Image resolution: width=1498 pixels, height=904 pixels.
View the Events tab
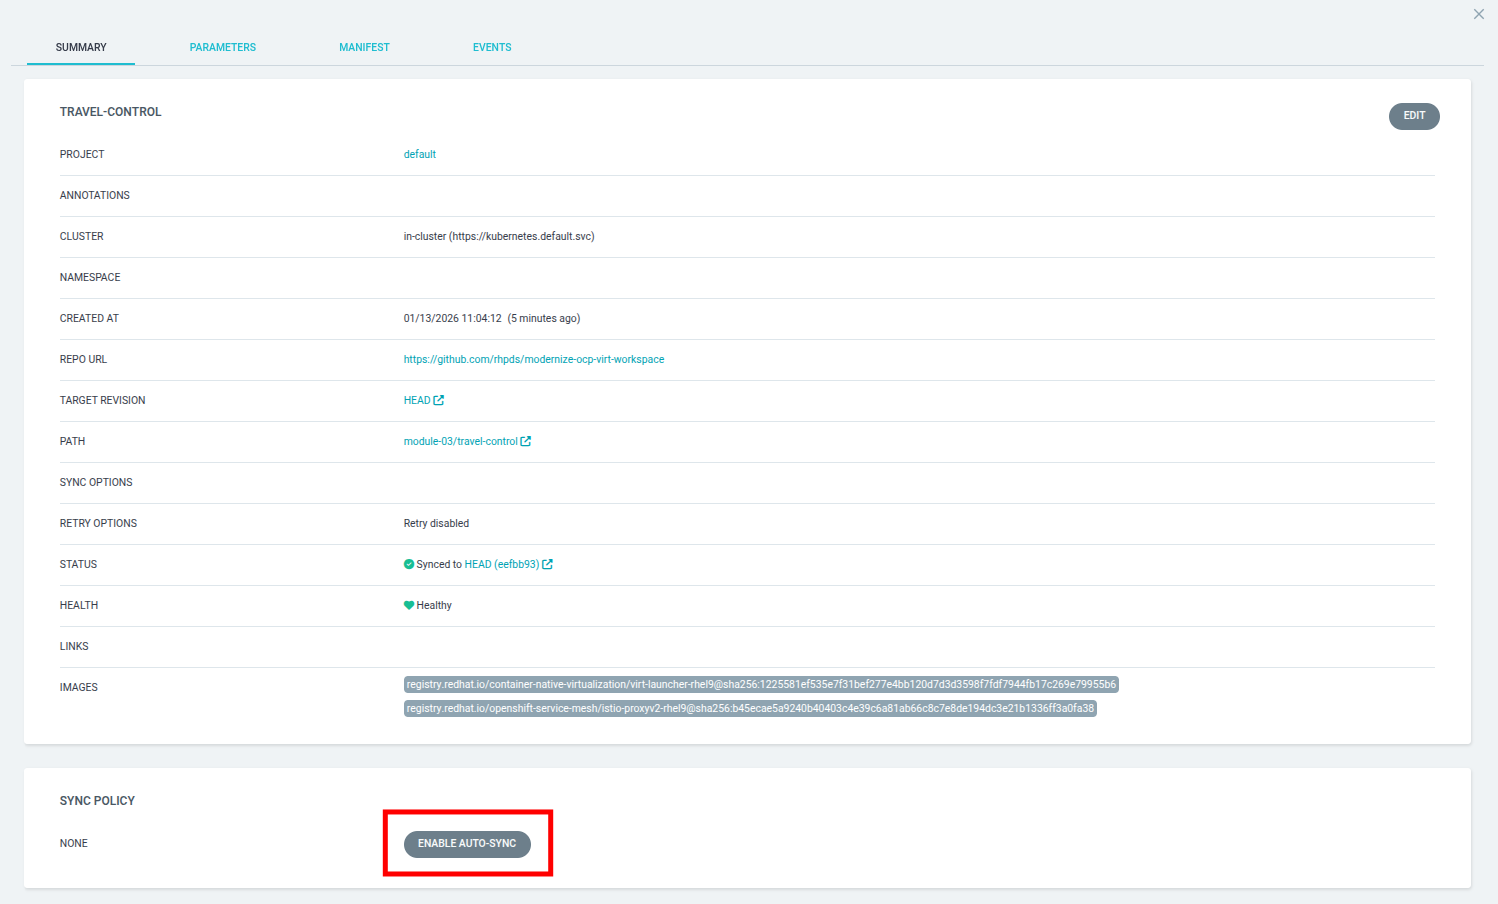tap(492, 47)
